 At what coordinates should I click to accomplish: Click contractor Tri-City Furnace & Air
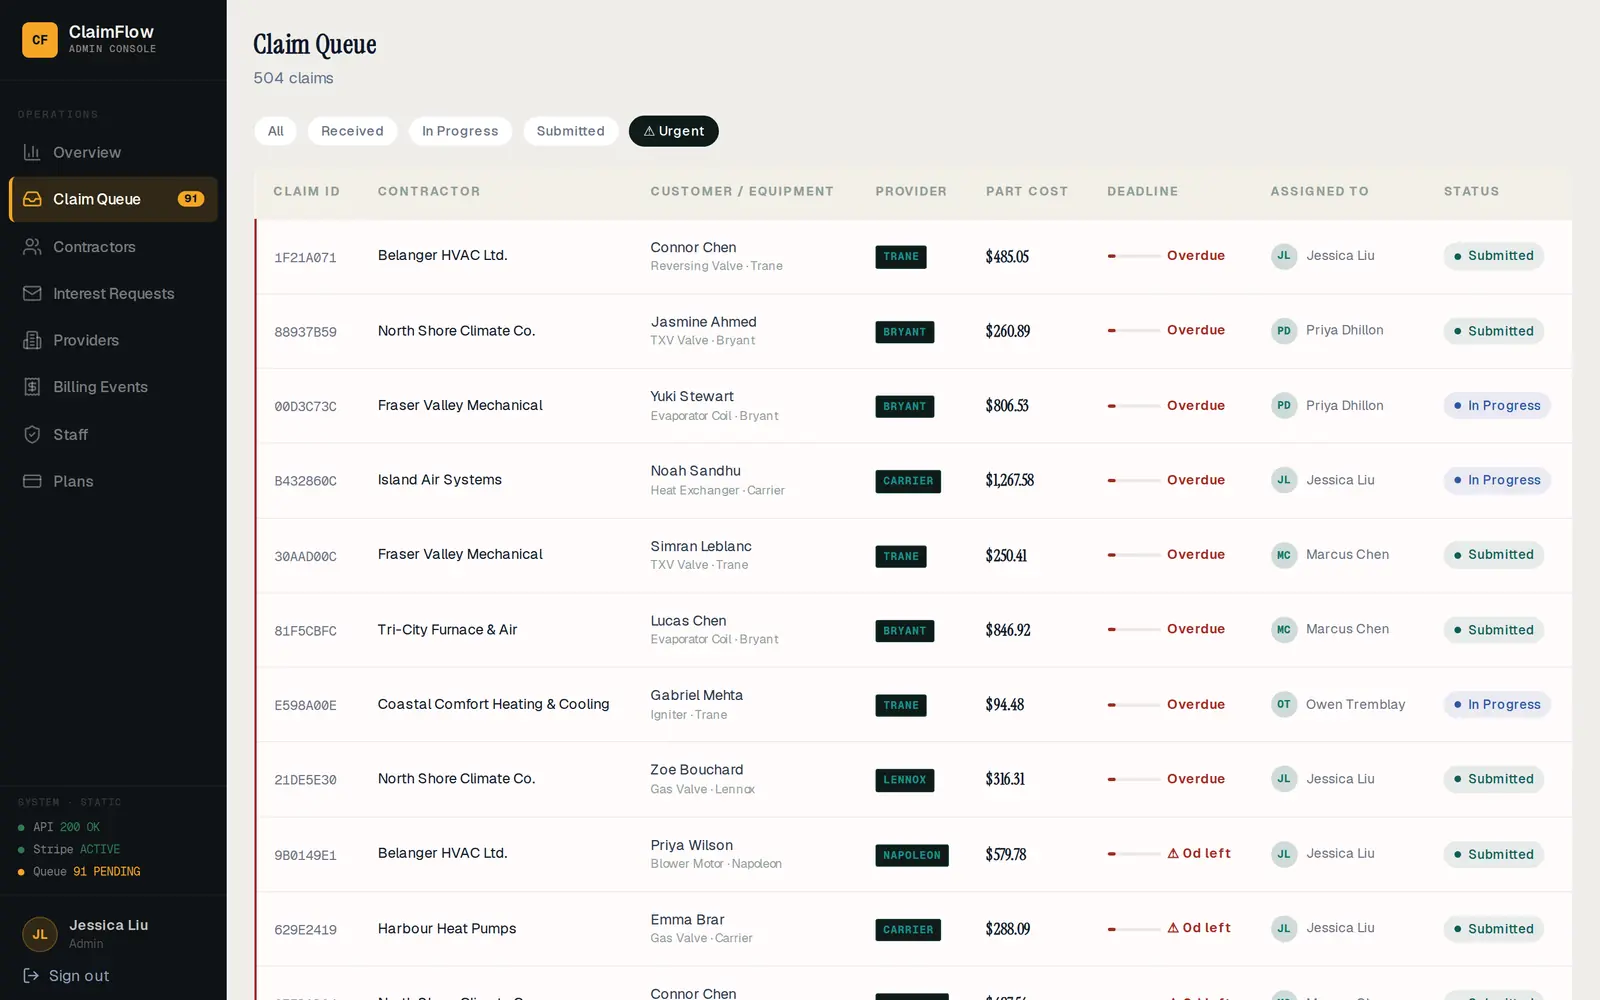pyautogui.click(x=447, y=629)
